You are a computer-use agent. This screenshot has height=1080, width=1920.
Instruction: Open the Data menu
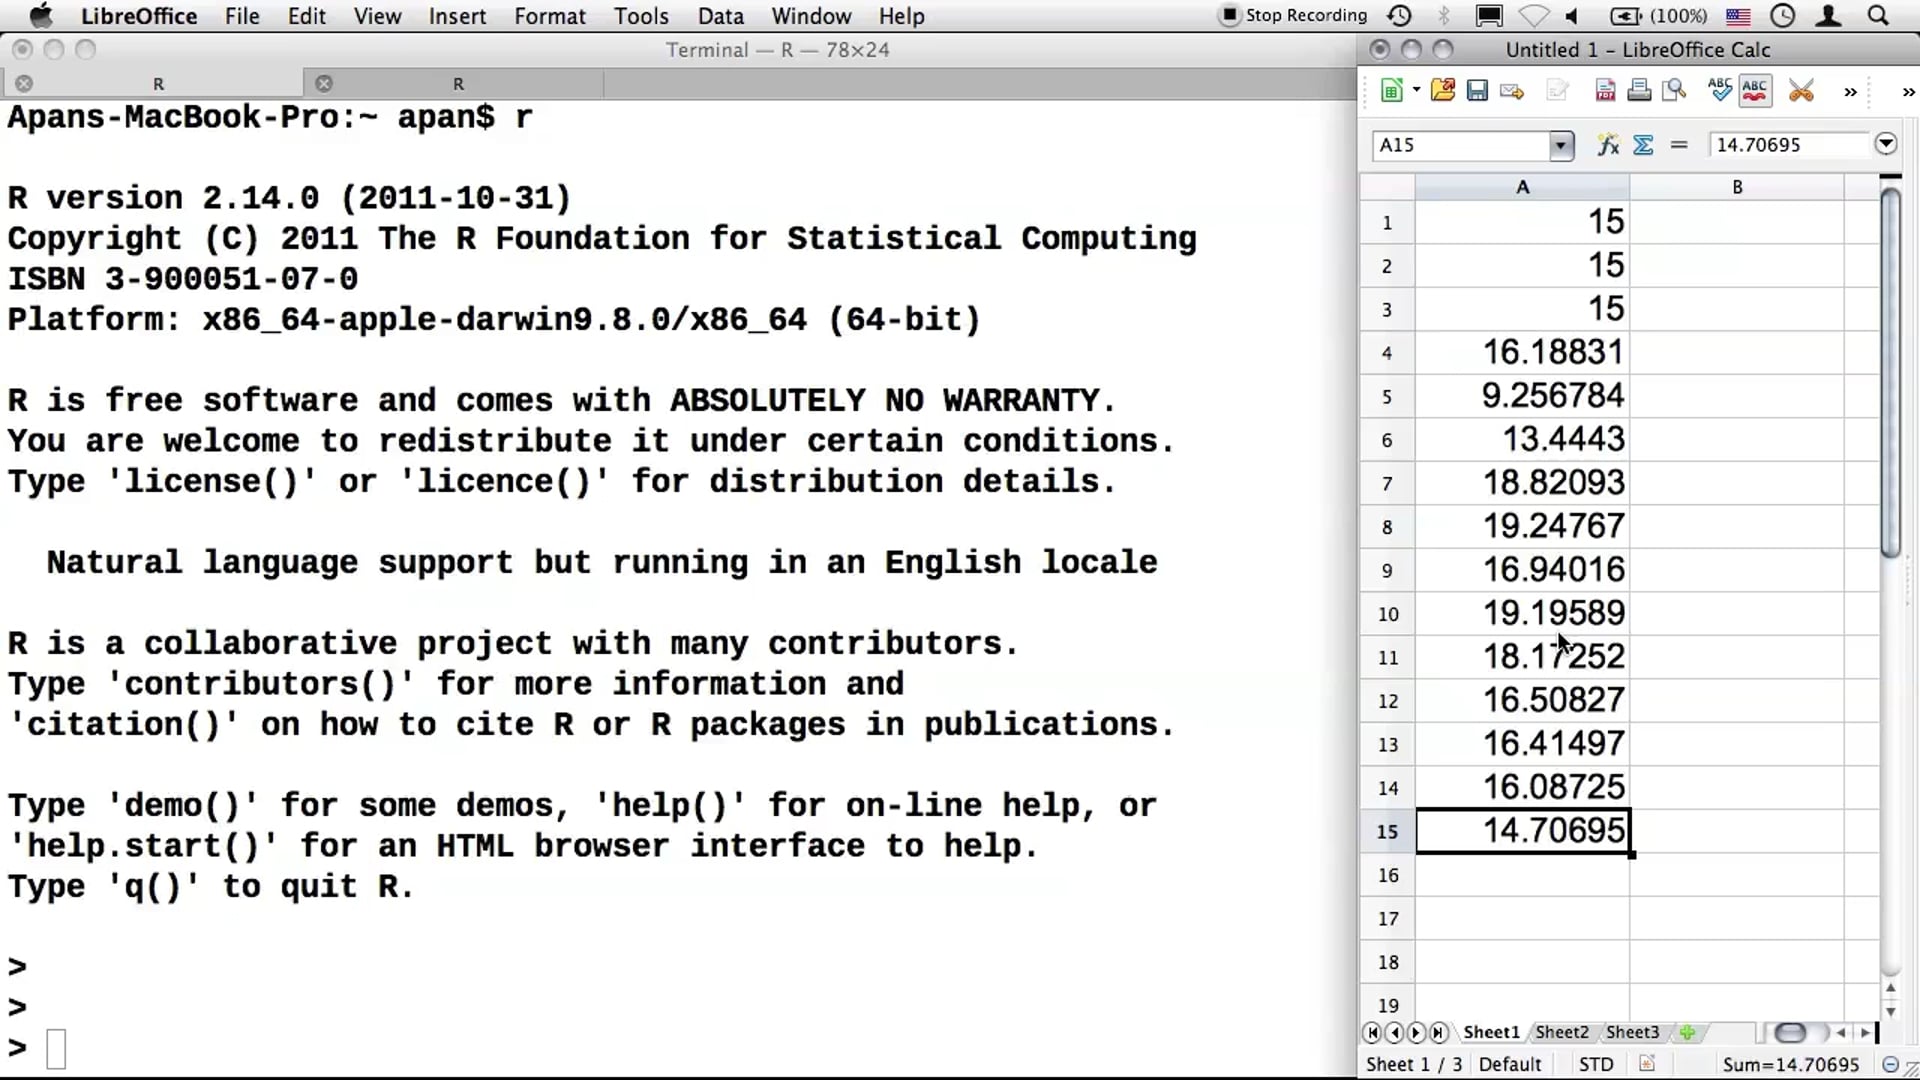pyautogui.click(x=720, y=16)
